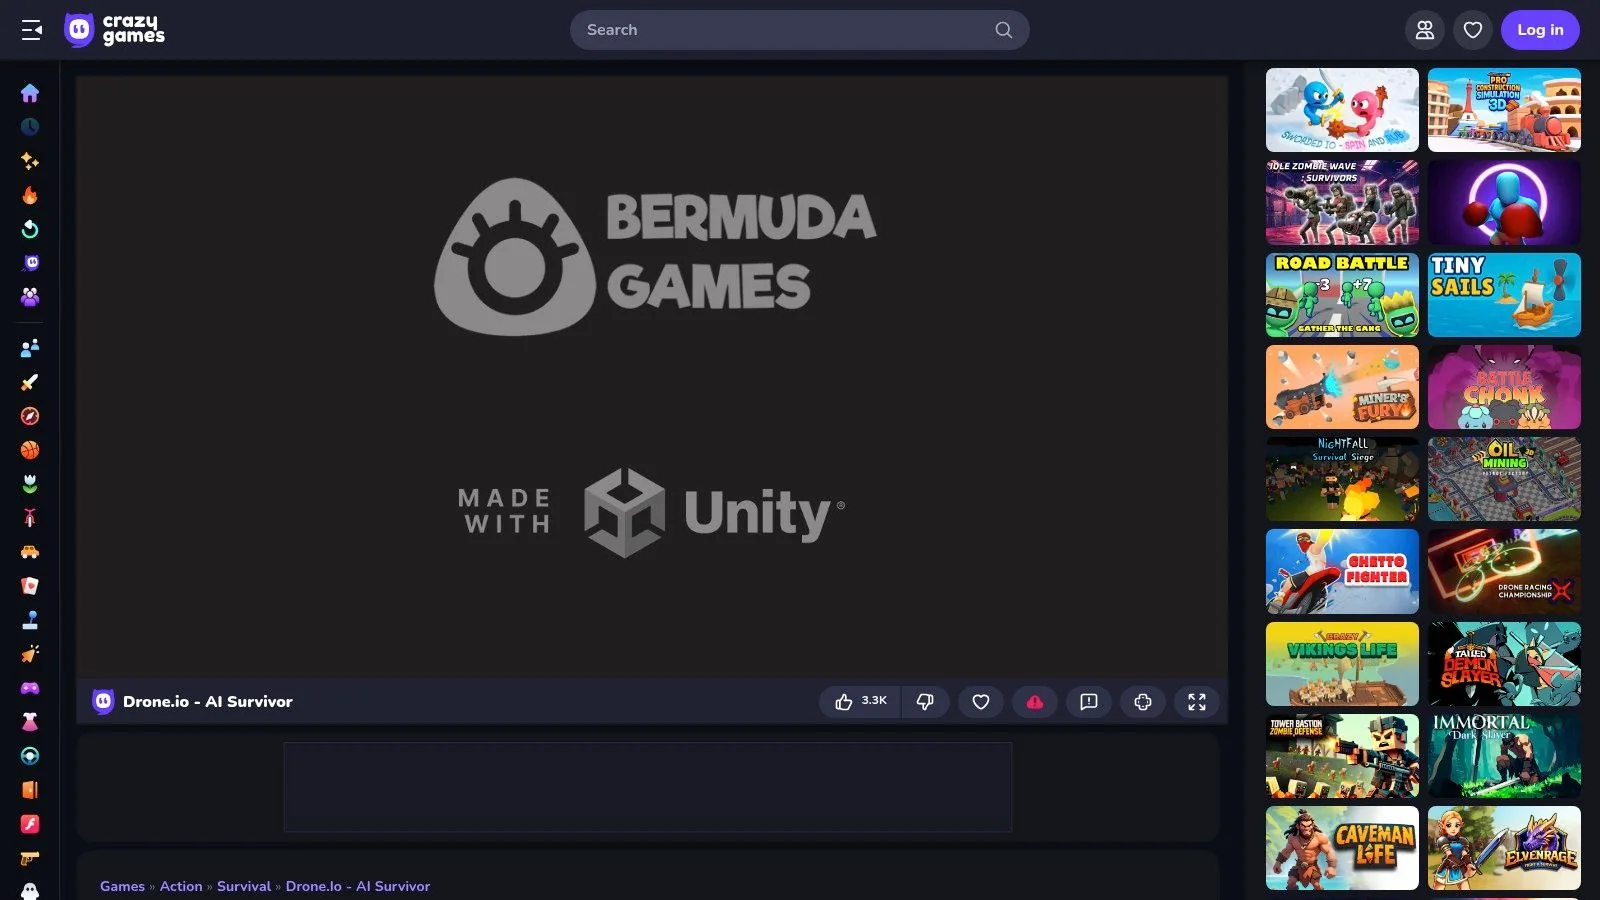The width and height of the screenshot is (1600, 900).
Task: Like the game with thumbs-up 3.3K
Action: [x=860, y=702]
